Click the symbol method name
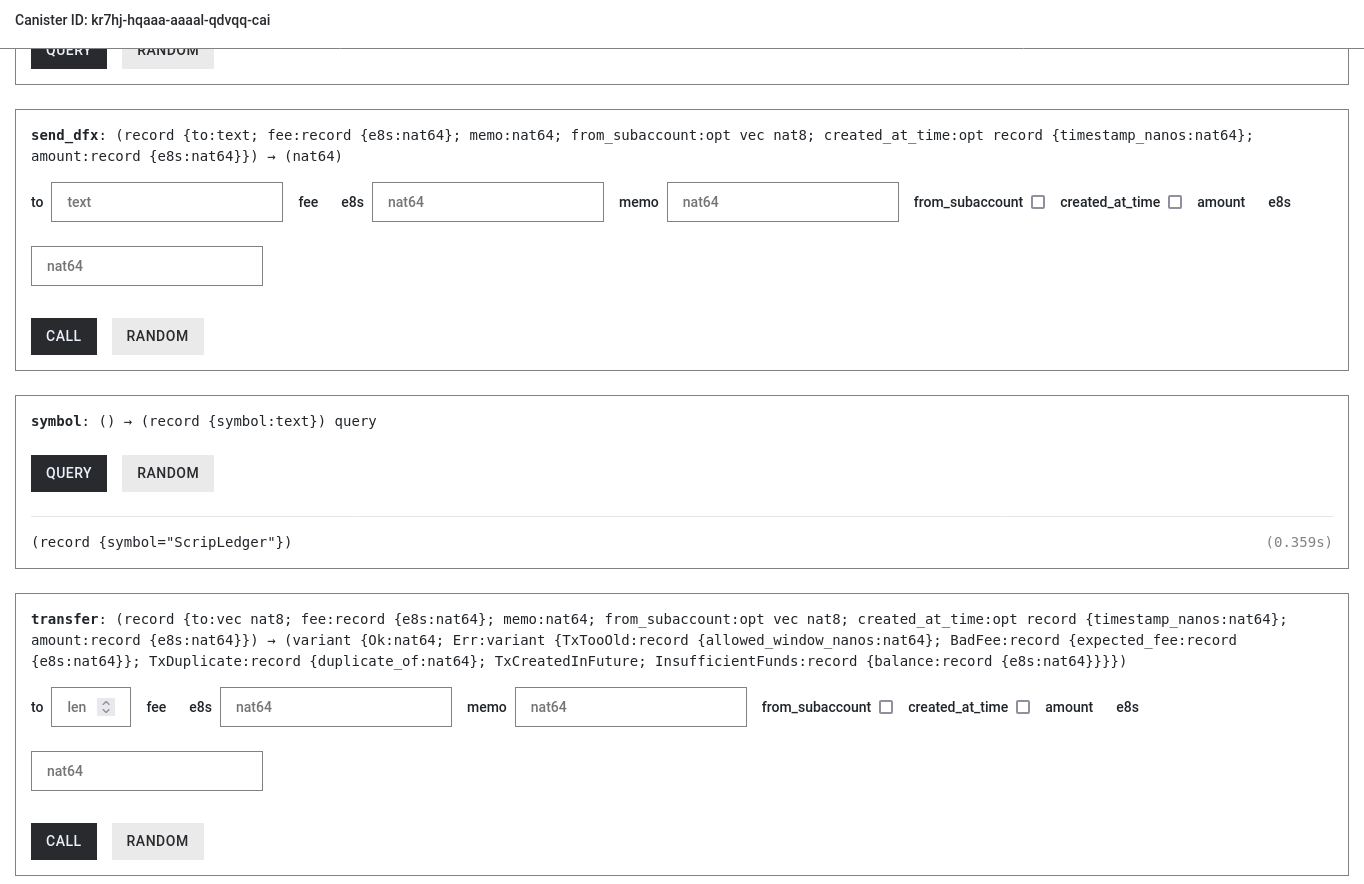This screenshot has width=1364, height=884. click(x=56, y=421)
